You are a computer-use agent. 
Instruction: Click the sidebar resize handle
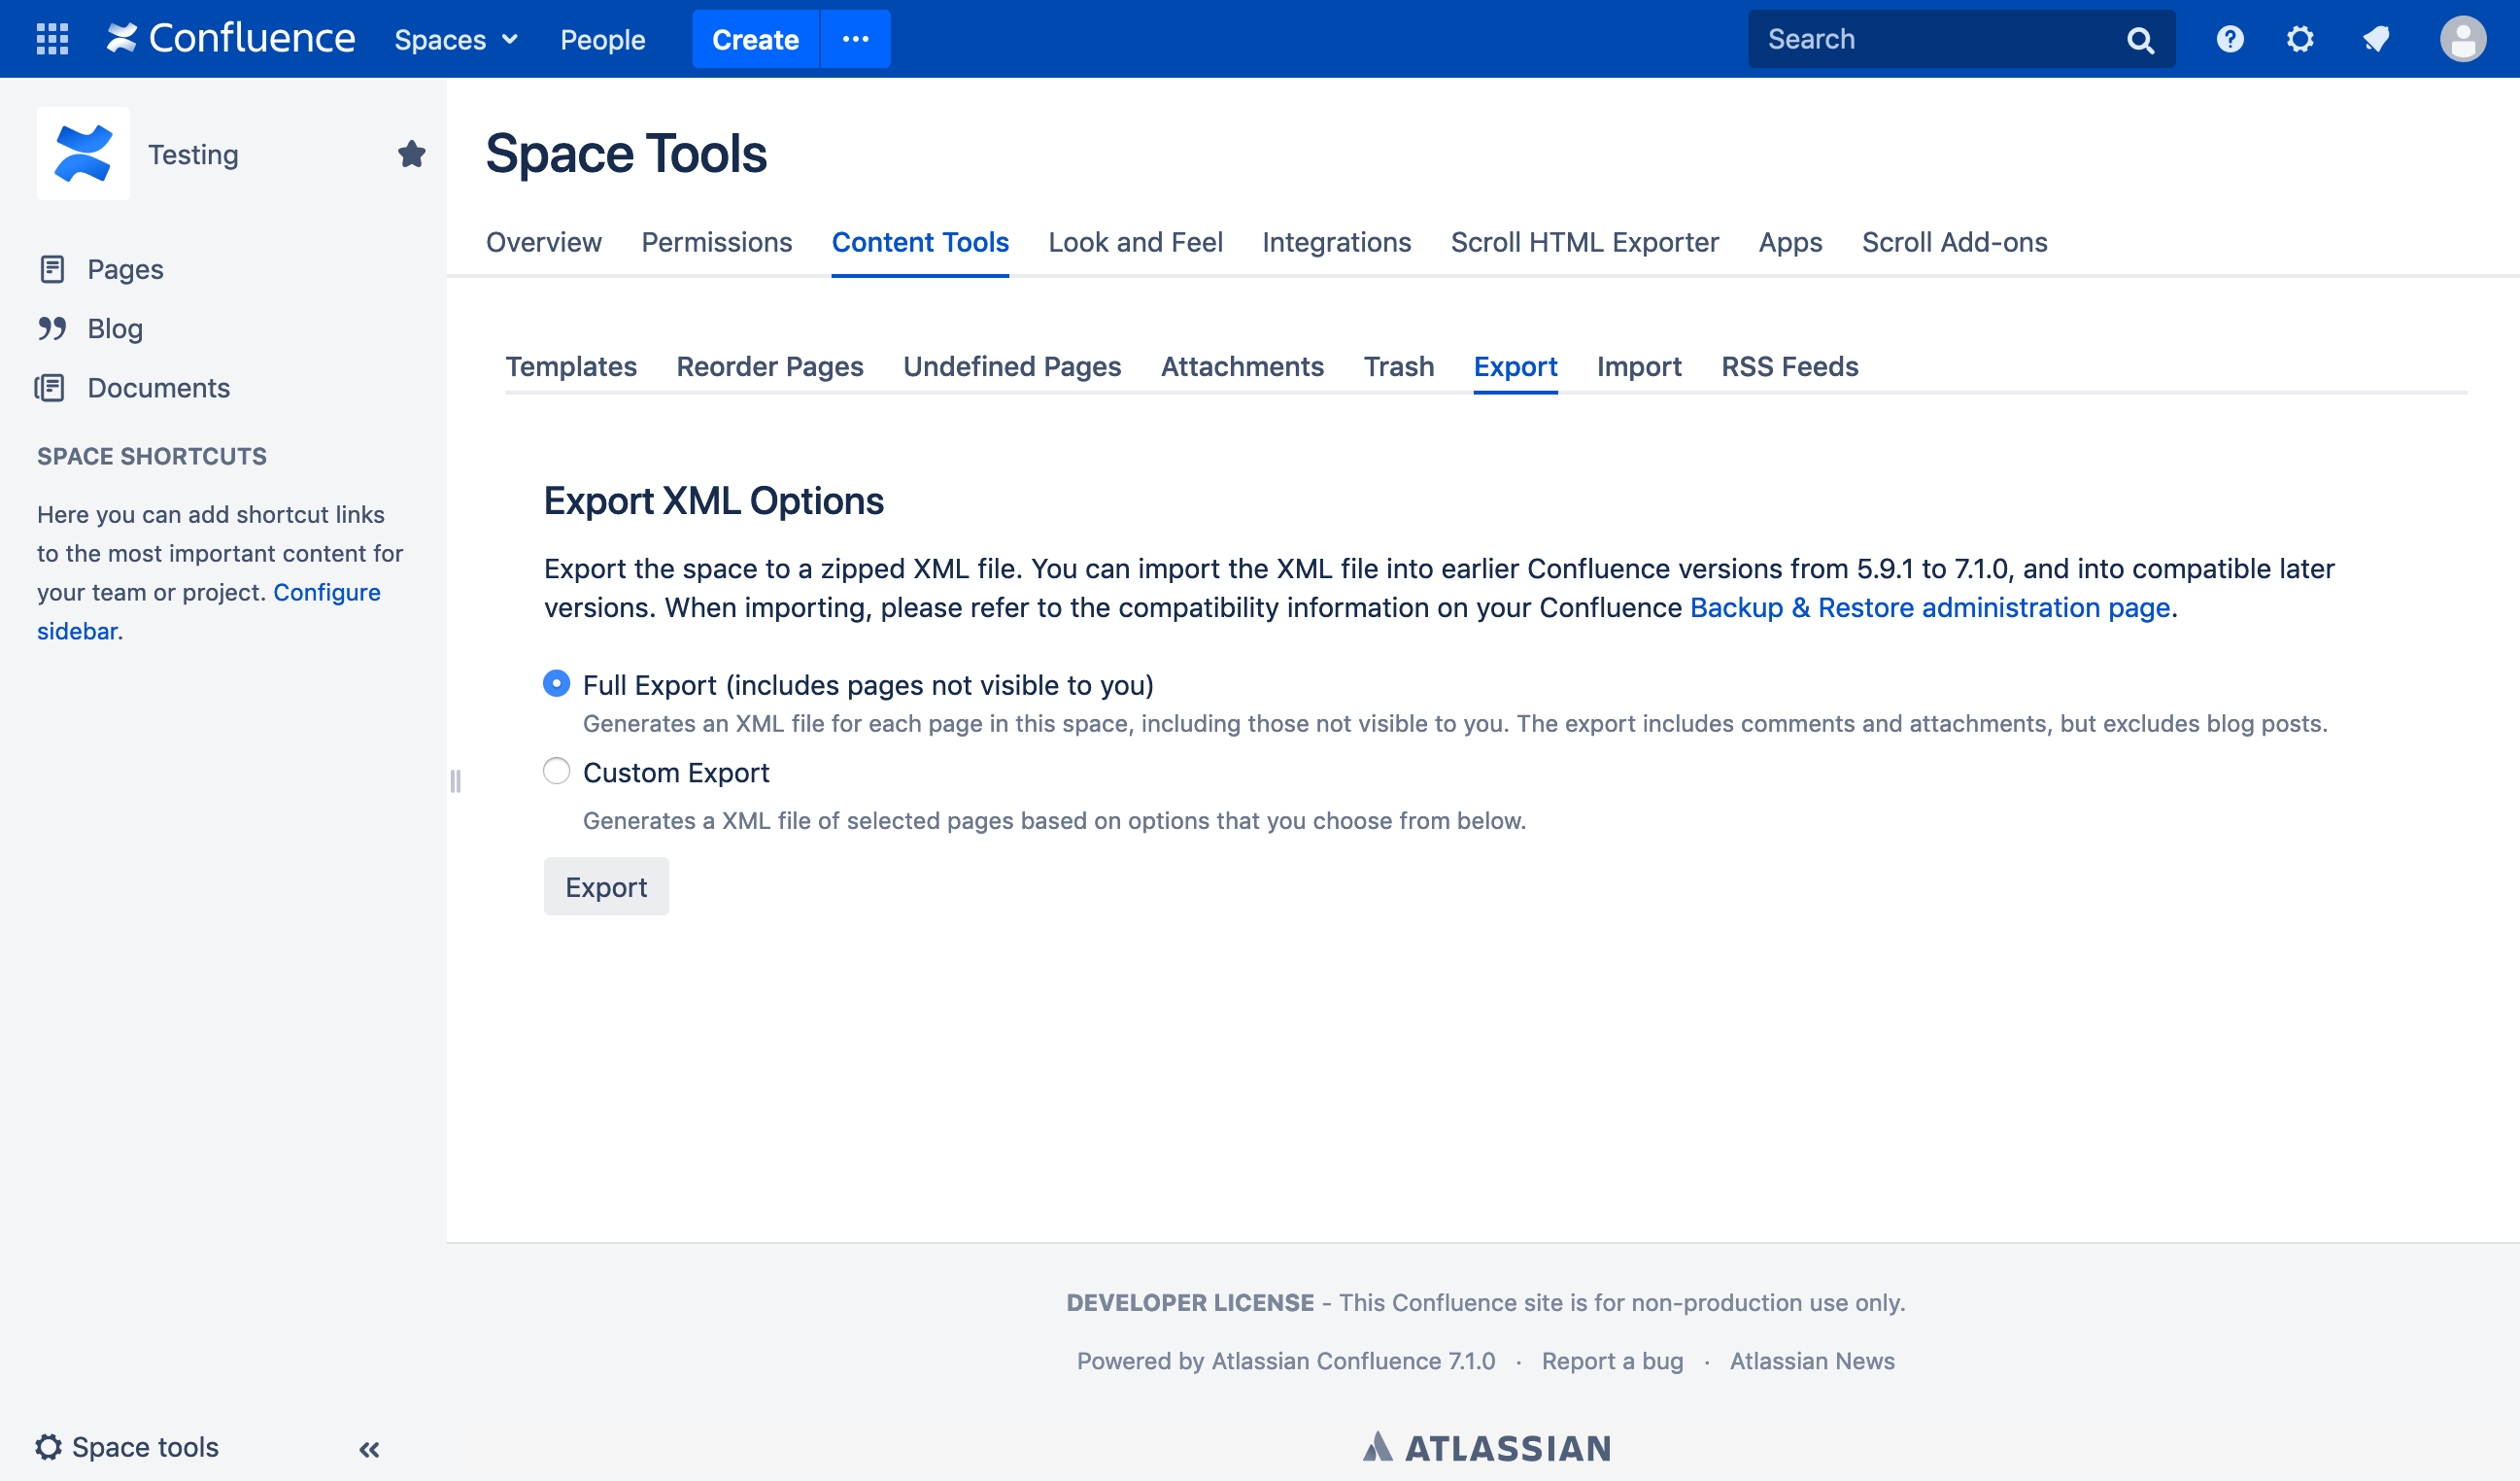pyautogui.click(x=455, y=781)
